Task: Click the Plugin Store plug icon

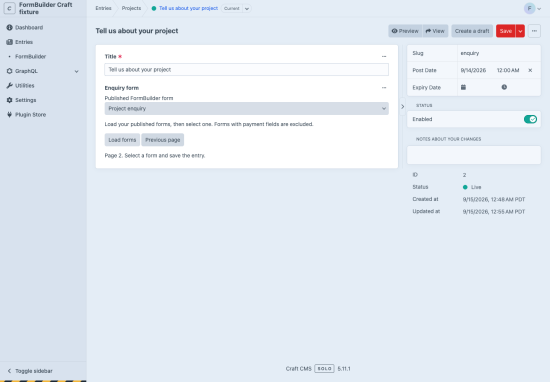Action: [9, 115]
